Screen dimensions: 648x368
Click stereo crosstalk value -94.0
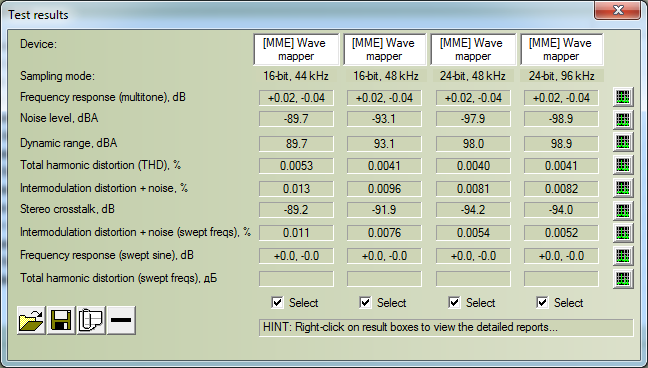pos(561,210)
